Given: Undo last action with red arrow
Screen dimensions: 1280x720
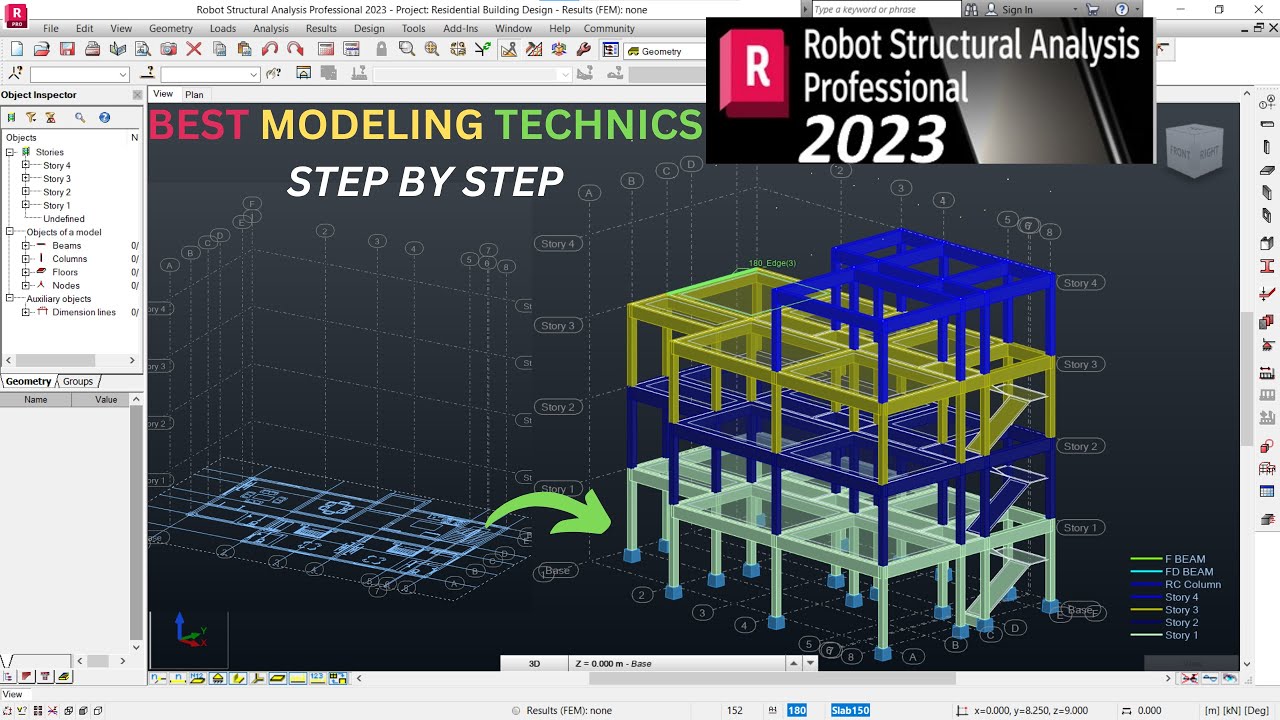Looking at the screenshot, I should [x=270, y=49].
